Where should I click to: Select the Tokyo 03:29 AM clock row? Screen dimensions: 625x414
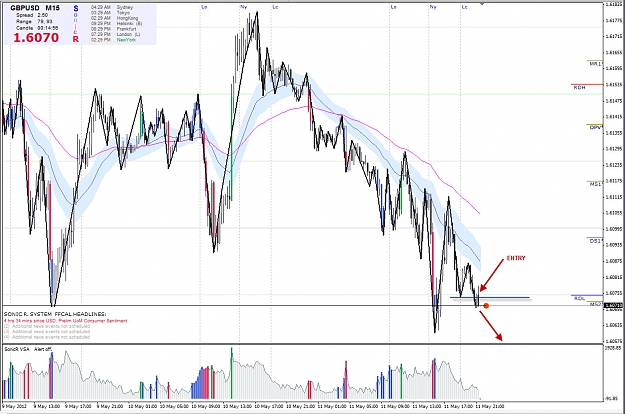110,13
